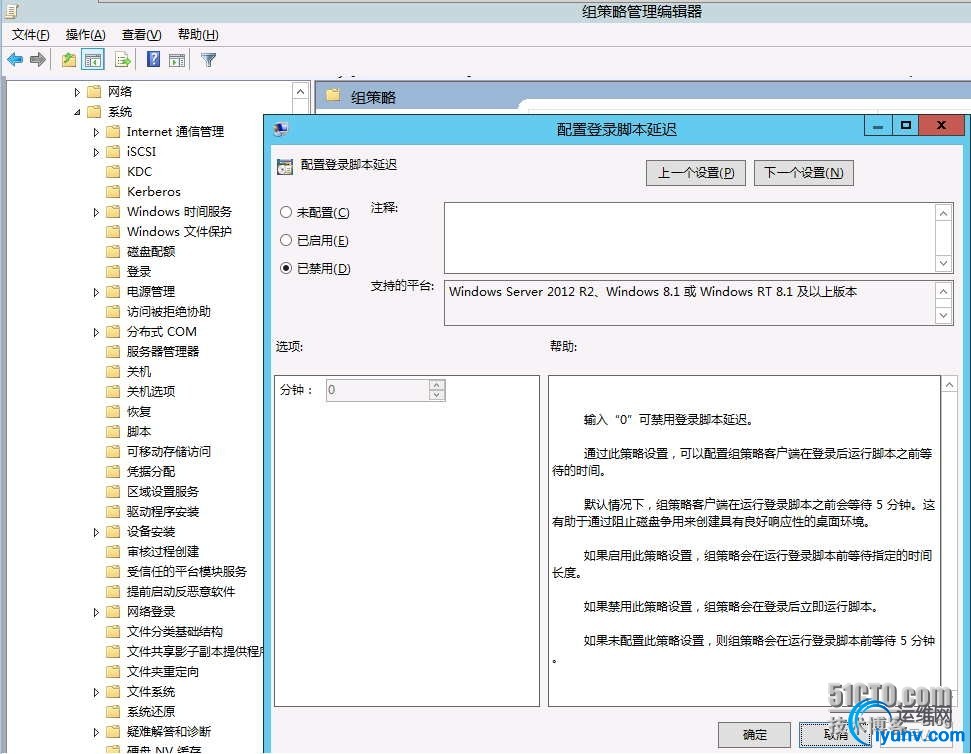The width and height of the screenshot is (971, 754).
Task: Select 服务器管理器 tree item
Action: pyautogui.click(x=163, y=352)
